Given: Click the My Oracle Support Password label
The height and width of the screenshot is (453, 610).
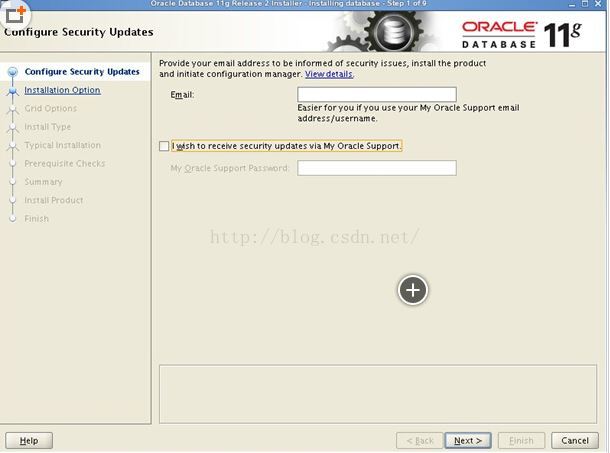Looking at the screenshot, I should pyautogui.click(x=230, y=168).
